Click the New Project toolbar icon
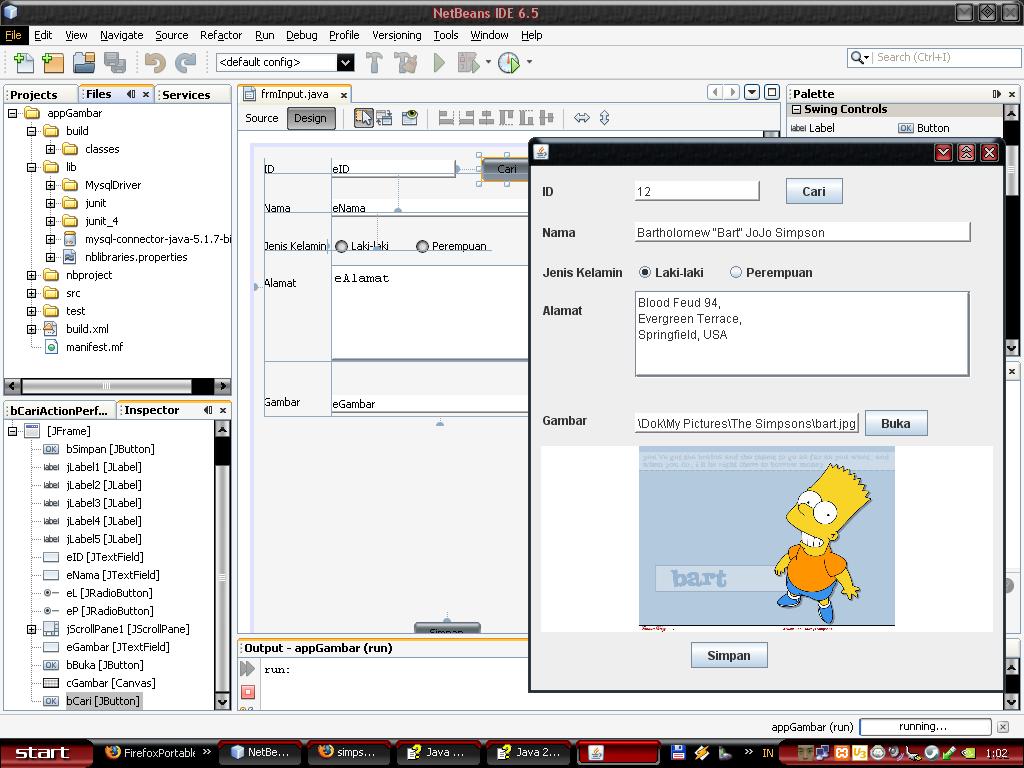This screenshot has width=1024, height=768. pos(53,62)
